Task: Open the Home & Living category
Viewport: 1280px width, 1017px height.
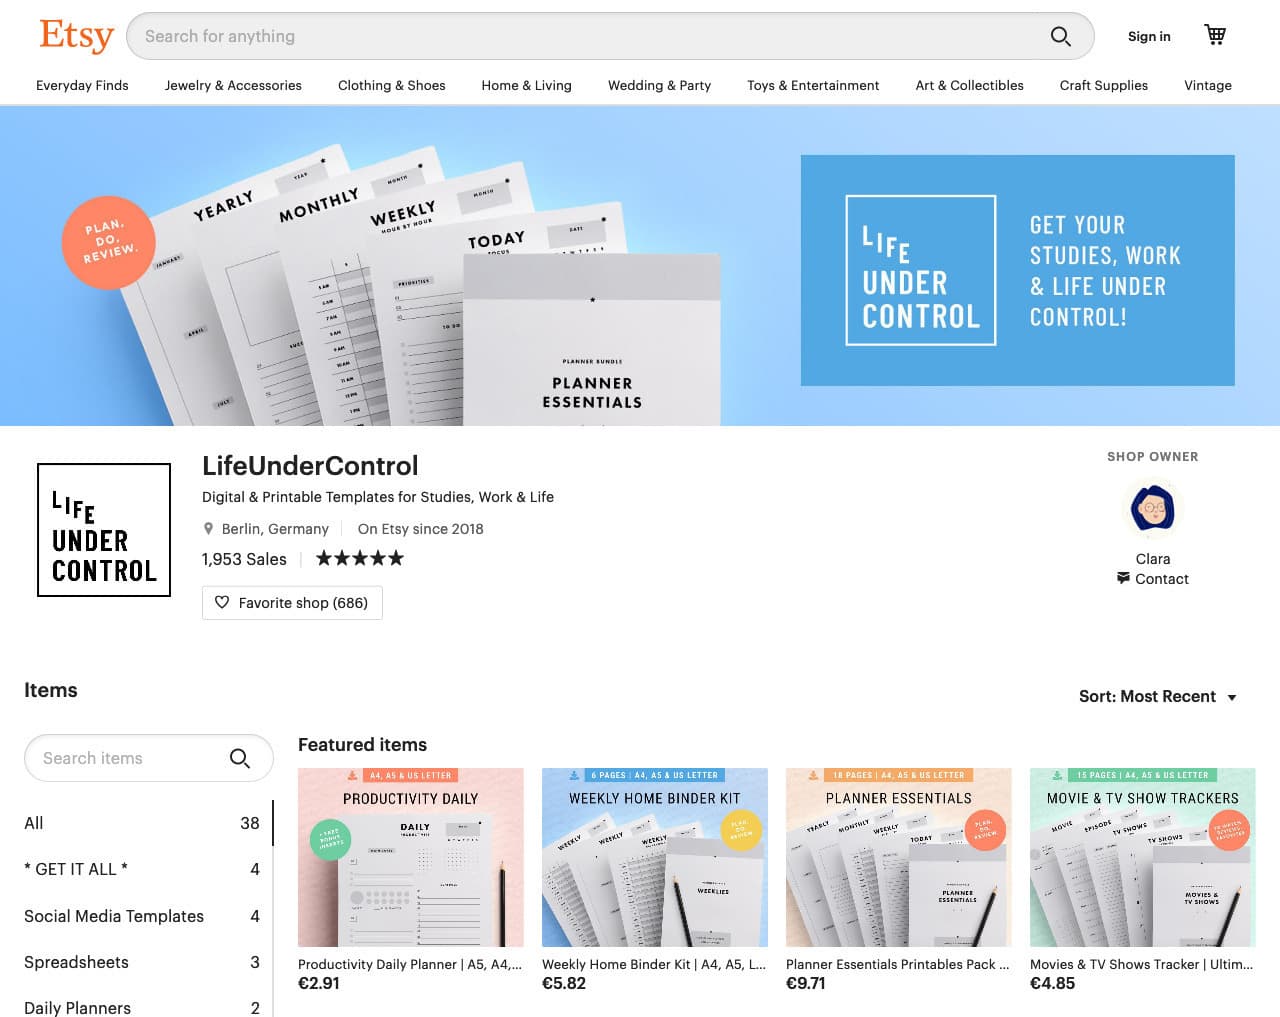Action: (526, 86)
